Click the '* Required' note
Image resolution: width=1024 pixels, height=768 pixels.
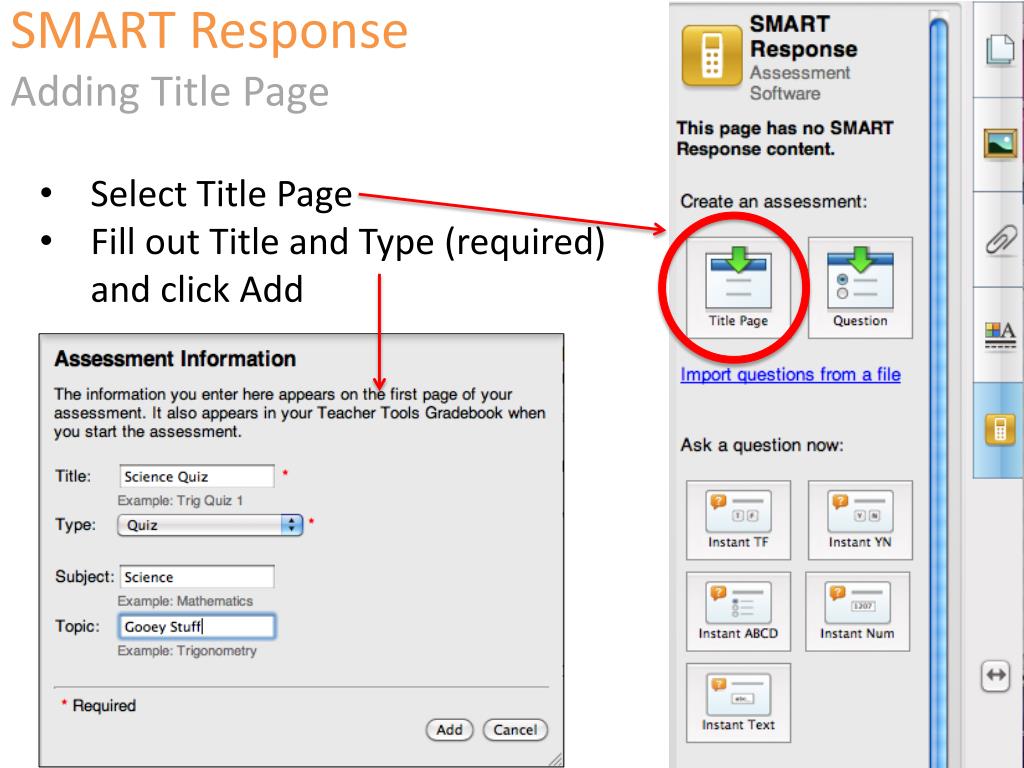(x=99, y=705)
